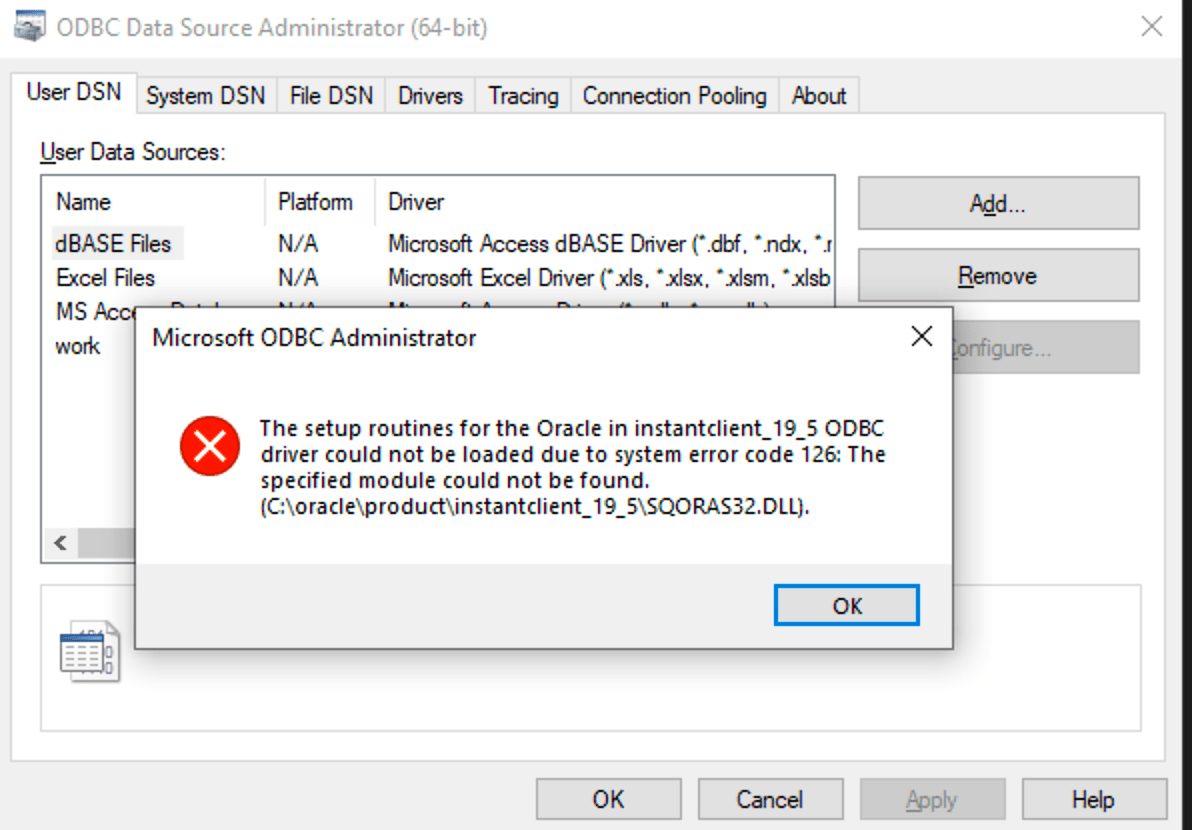Open the File DSN tab

coord(331,96)
